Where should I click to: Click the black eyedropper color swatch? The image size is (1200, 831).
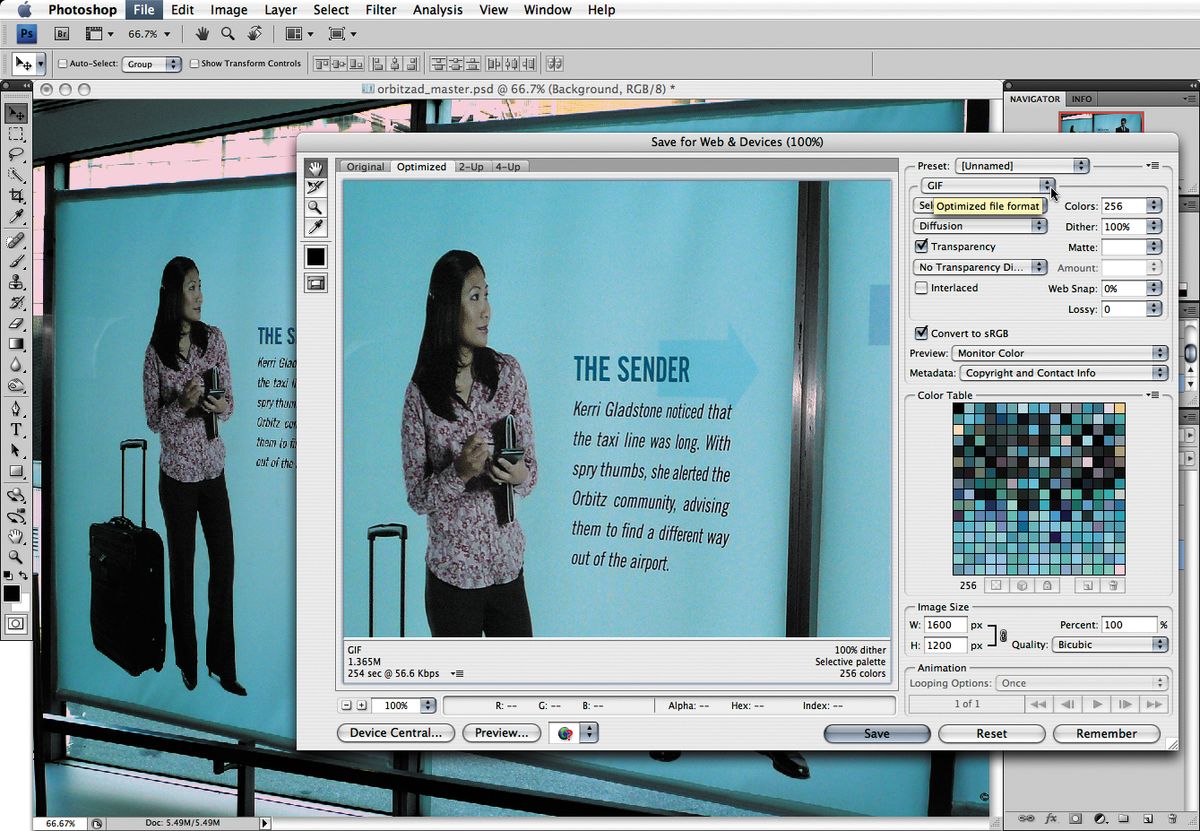point(316,257)
